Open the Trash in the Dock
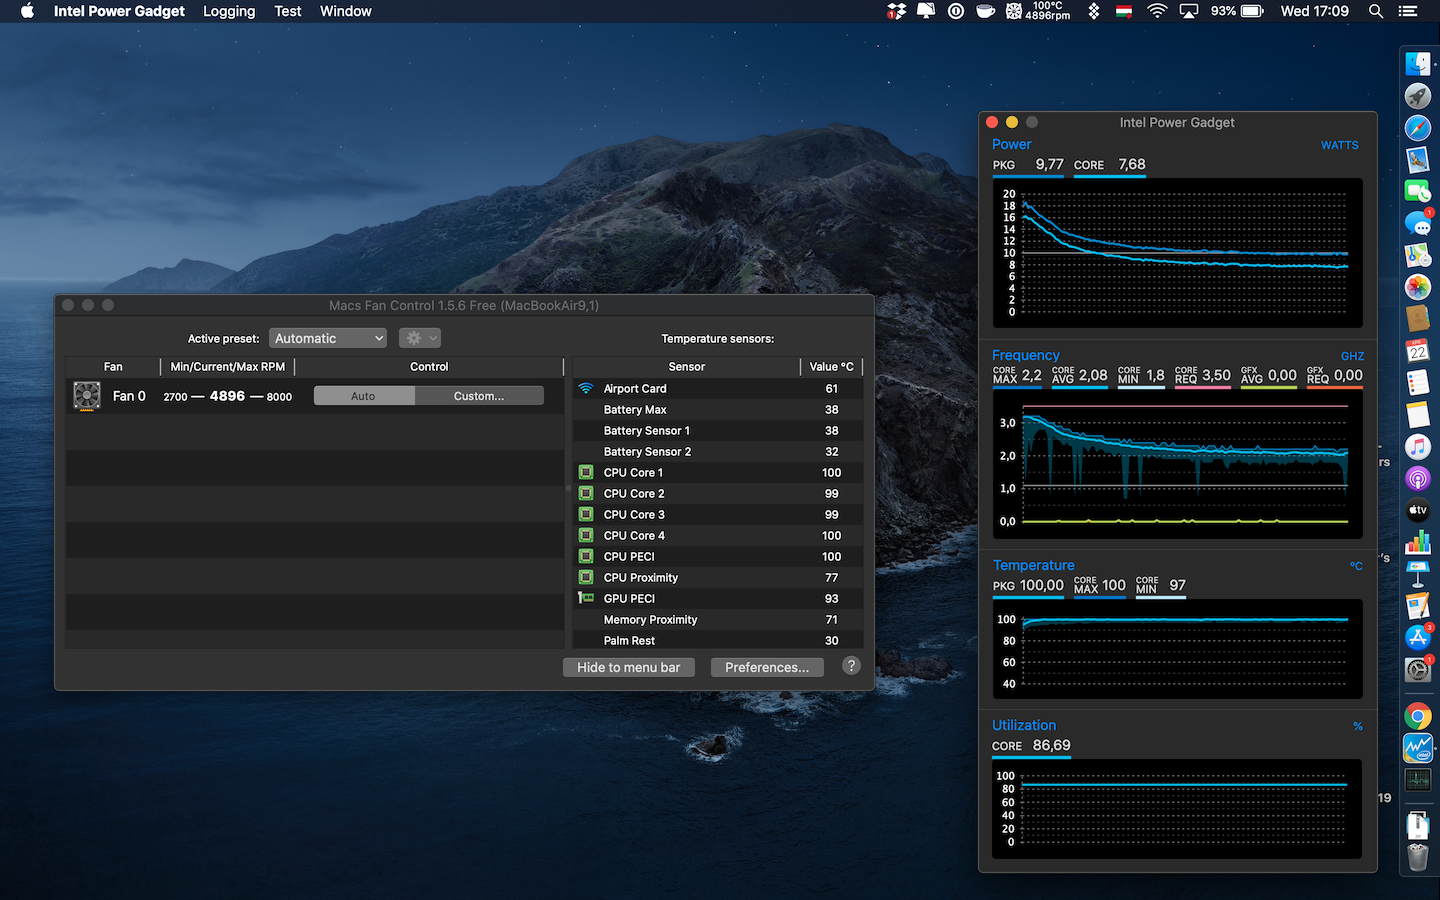 1418,857
